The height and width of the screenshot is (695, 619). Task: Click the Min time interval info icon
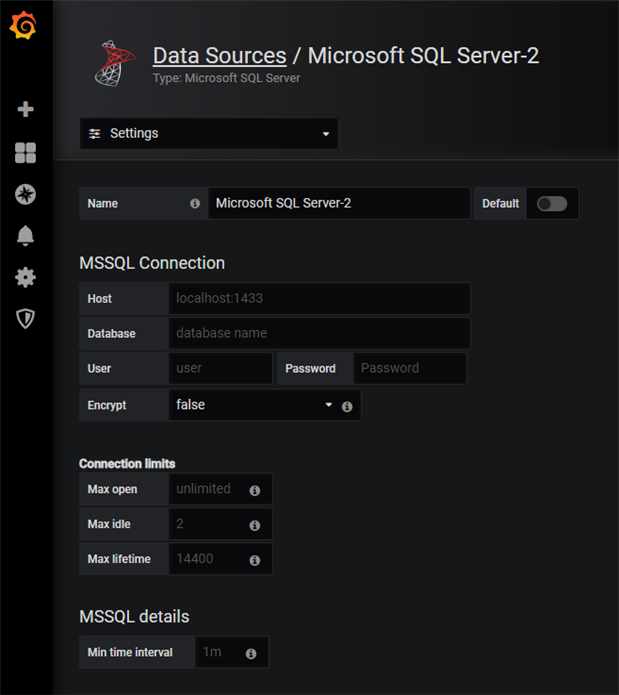251,653
